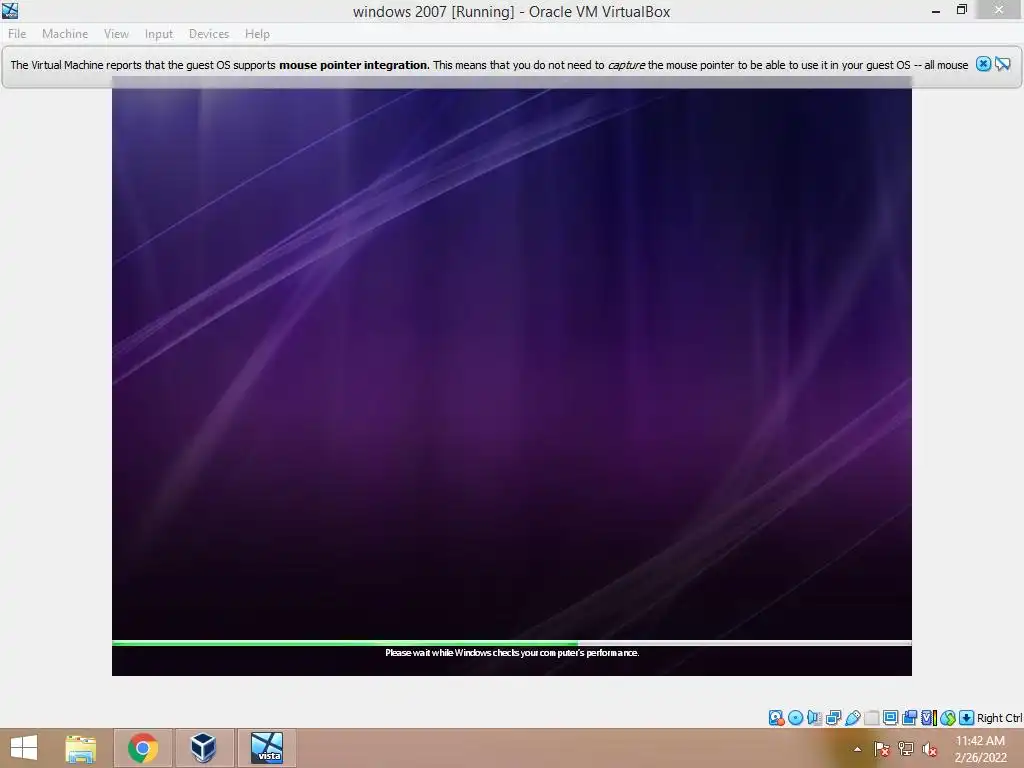The image size is (1024, 768).
Task: Open the Input menu
Action: click(159, 34)
